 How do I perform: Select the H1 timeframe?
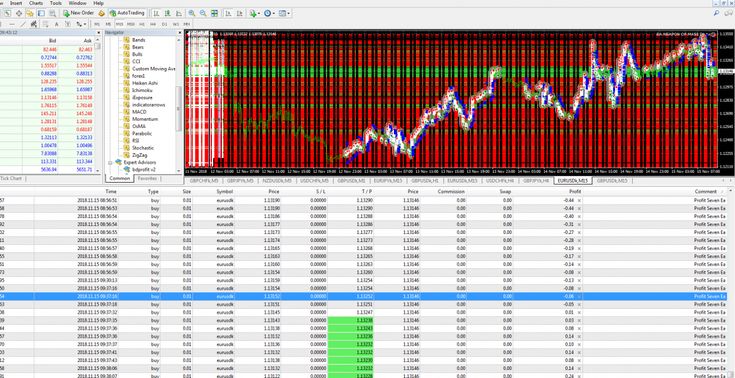point(142,24)
